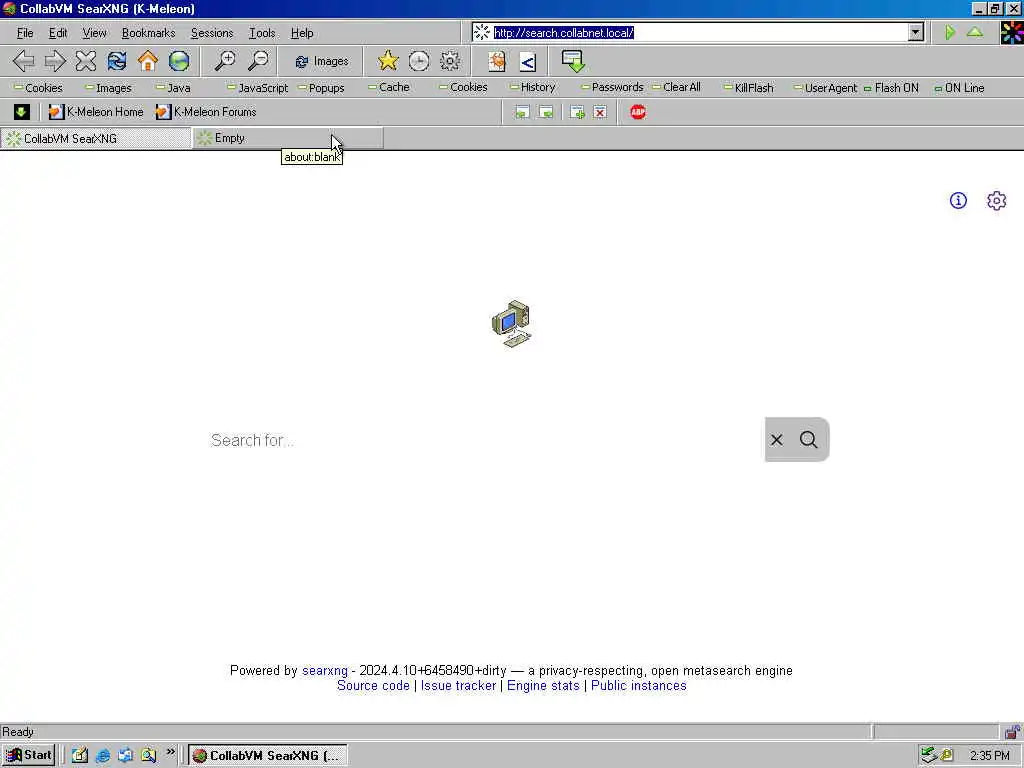Open a new tab with green plus icon
Screen dimensions: 1024x768
577,112
